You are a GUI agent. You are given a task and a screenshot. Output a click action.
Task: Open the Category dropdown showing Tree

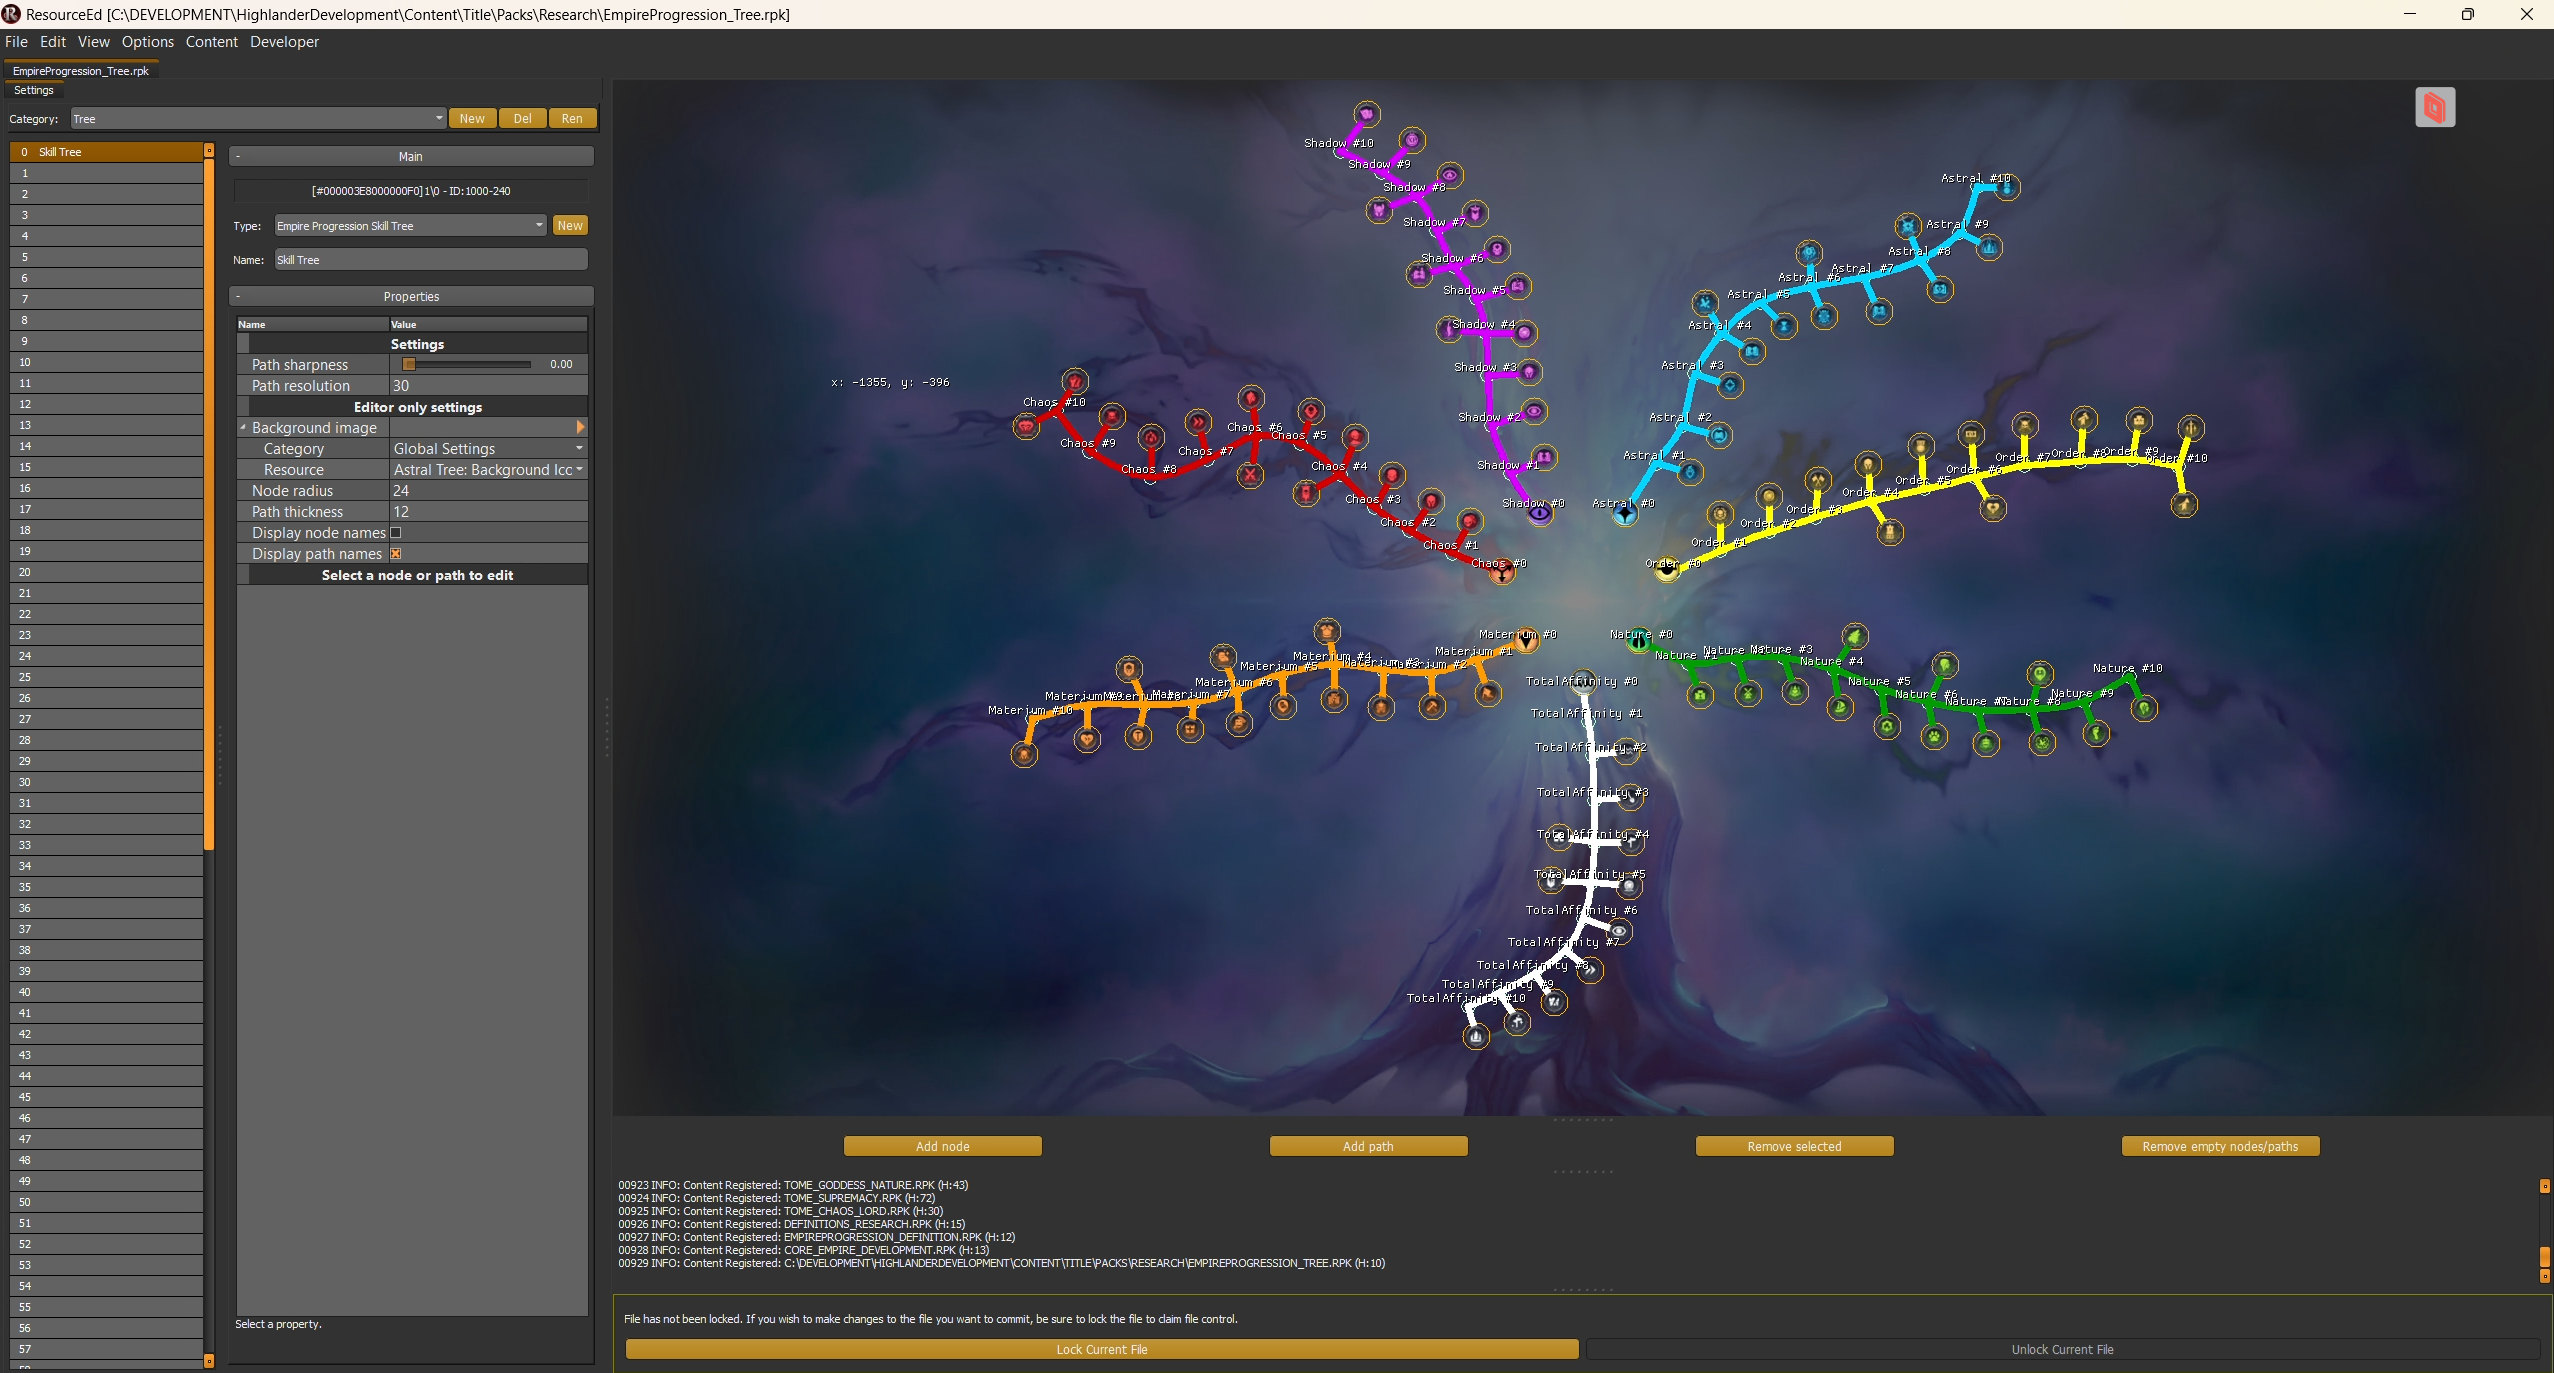coord(438,118)
